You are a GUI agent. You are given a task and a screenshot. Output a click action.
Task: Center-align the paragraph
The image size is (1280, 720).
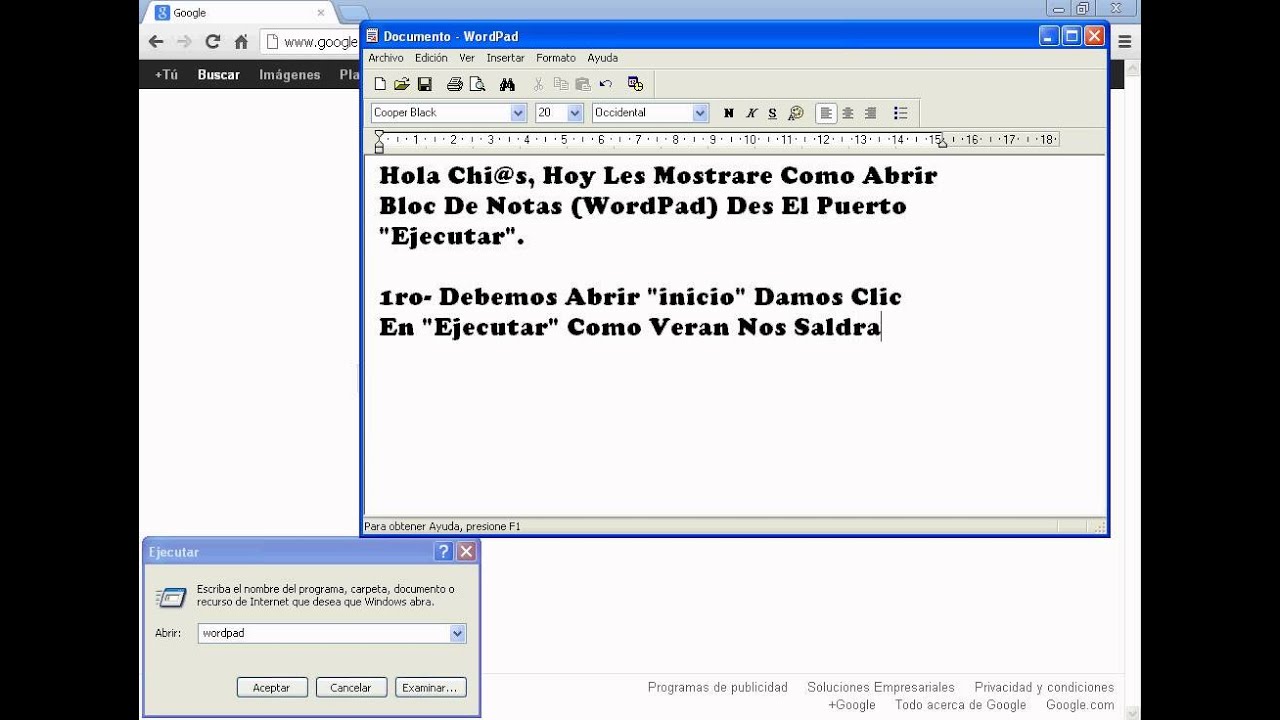tap(848, 113)
